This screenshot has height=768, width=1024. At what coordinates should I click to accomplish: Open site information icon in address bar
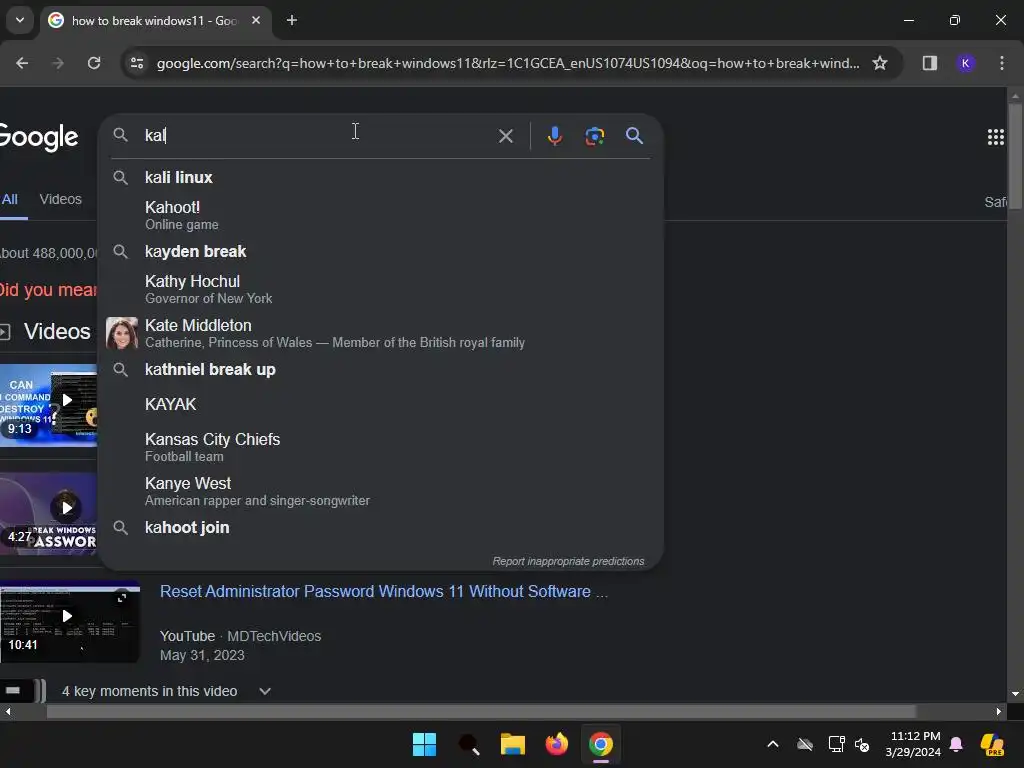pyautogui.click(x=137, y=63)
